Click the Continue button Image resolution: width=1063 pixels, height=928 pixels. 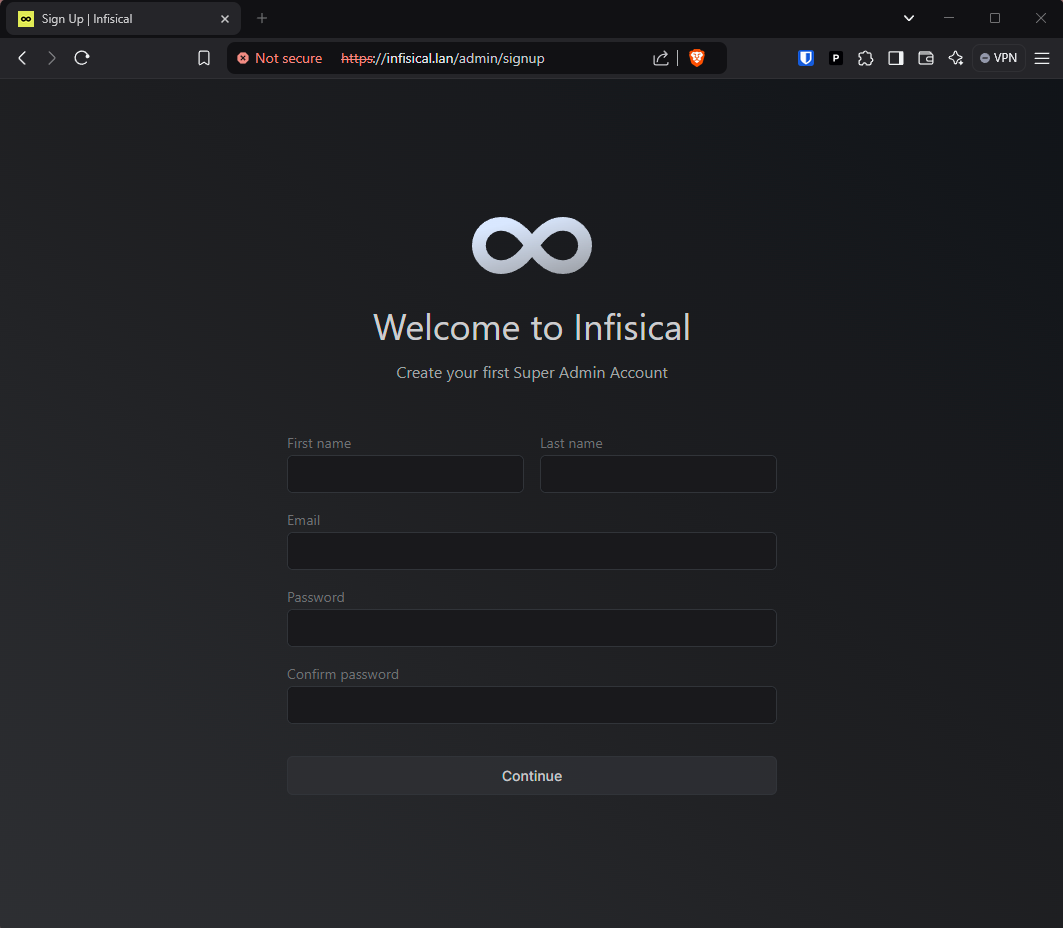(531, 775)
